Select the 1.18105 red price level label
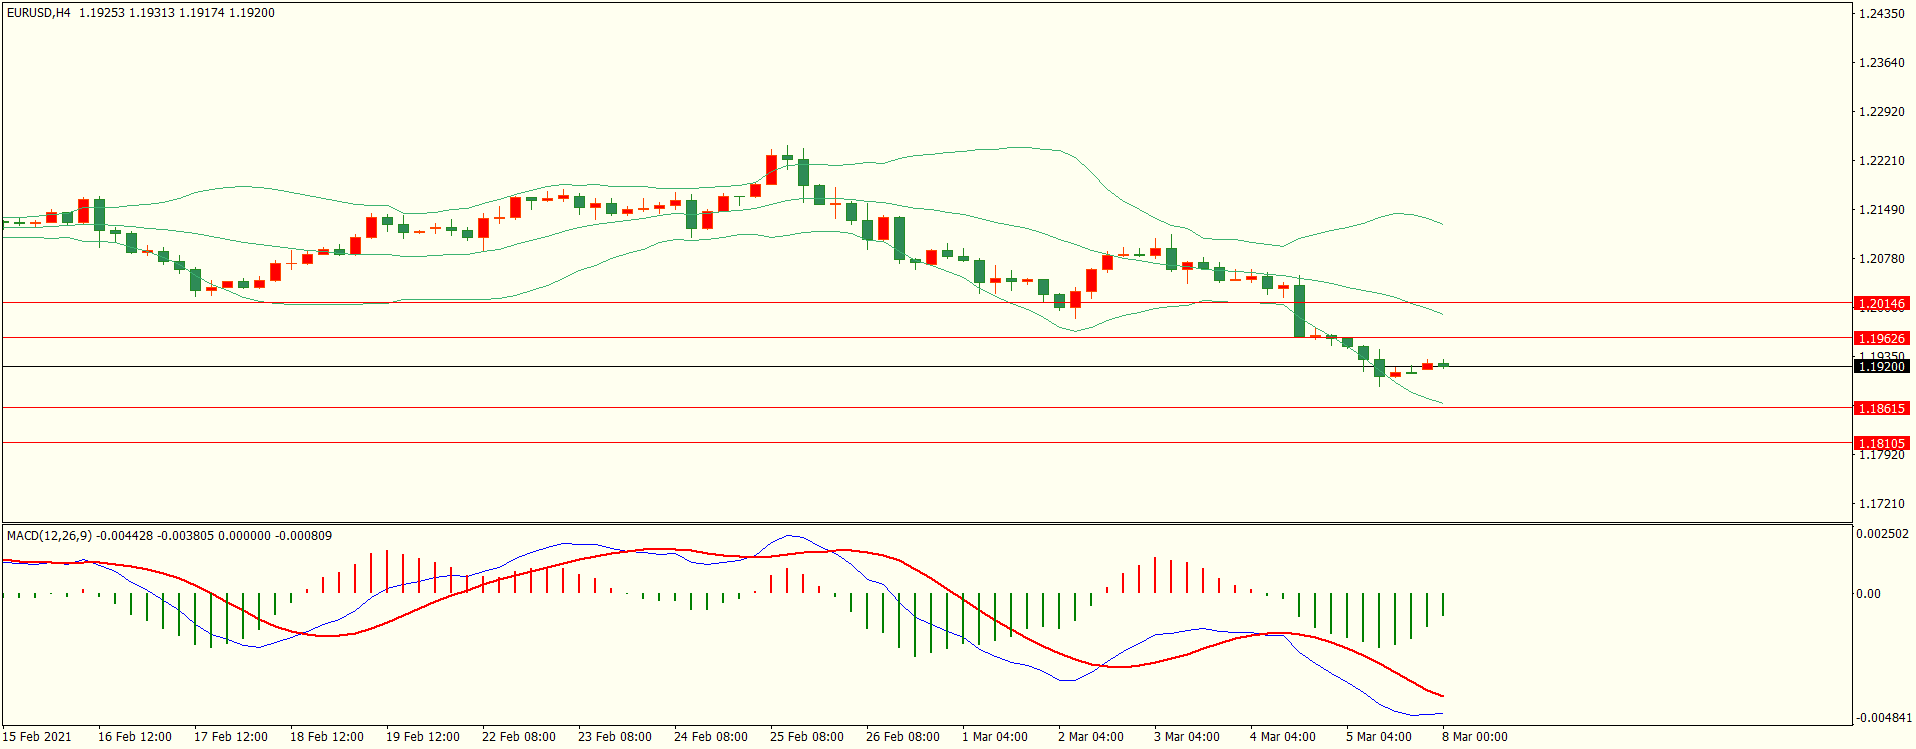 (1881, 443)
